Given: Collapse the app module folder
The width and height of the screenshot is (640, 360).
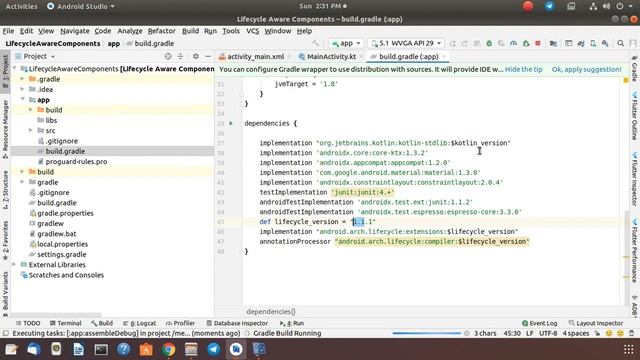Looking at the screenshot, I should point(22,100).
